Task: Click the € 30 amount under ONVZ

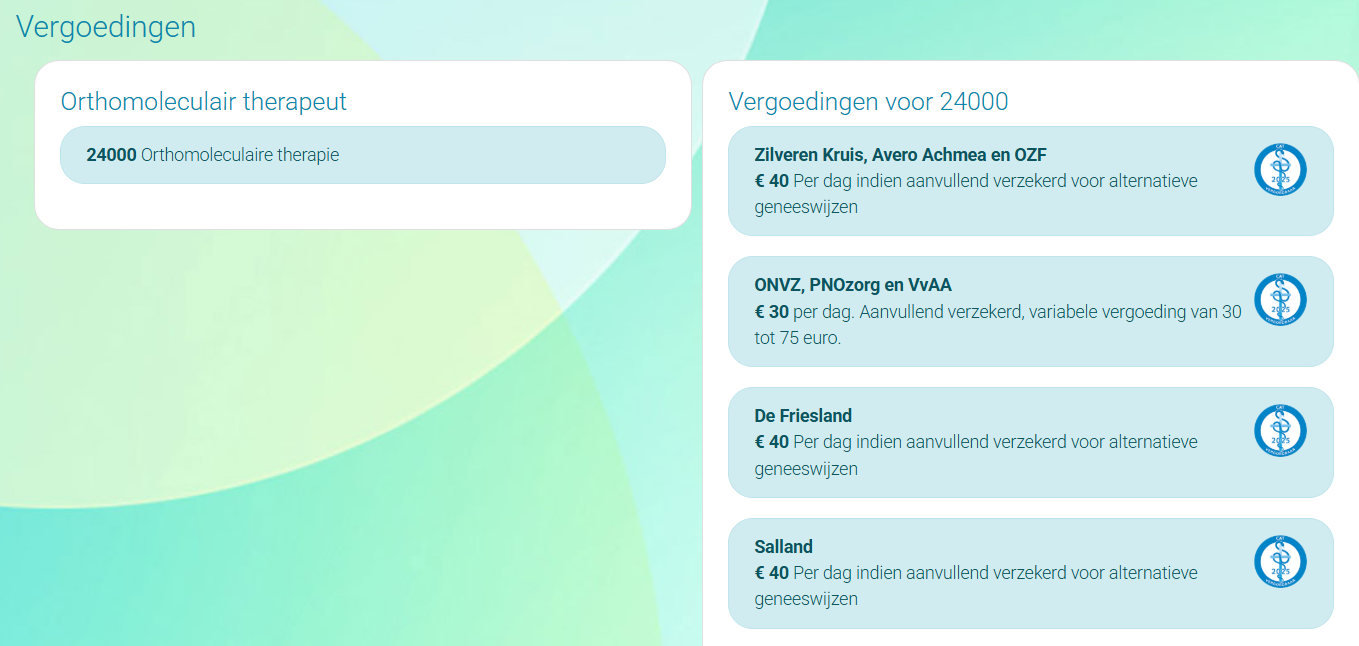Action: [x=771, y=312]
